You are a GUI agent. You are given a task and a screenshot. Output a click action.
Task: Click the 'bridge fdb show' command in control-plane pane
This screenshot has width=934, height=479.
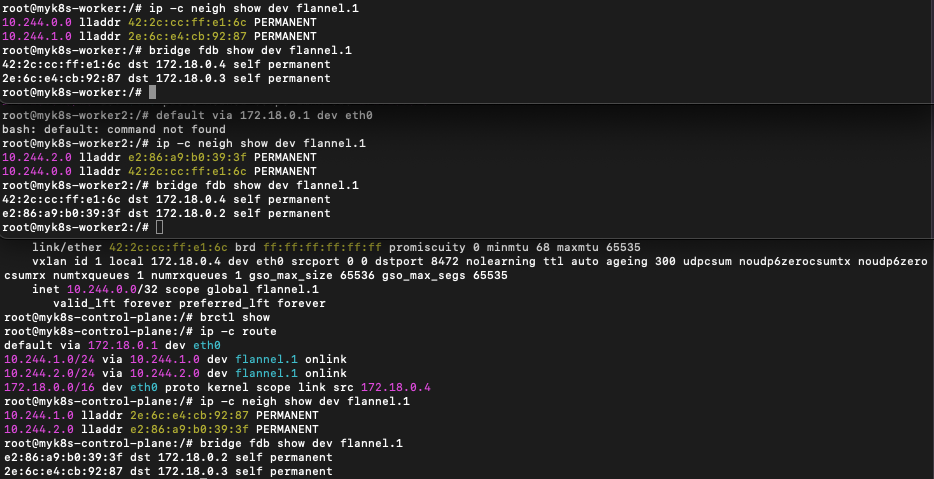coord(301,443)
